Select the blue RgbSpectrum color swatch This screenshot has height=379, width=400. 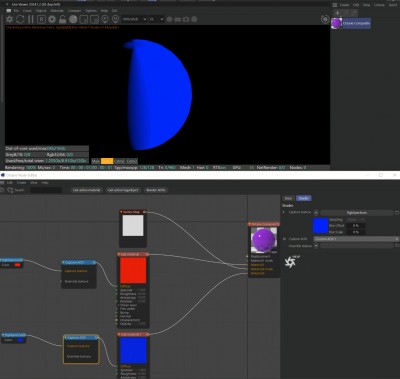pos(21,340)
